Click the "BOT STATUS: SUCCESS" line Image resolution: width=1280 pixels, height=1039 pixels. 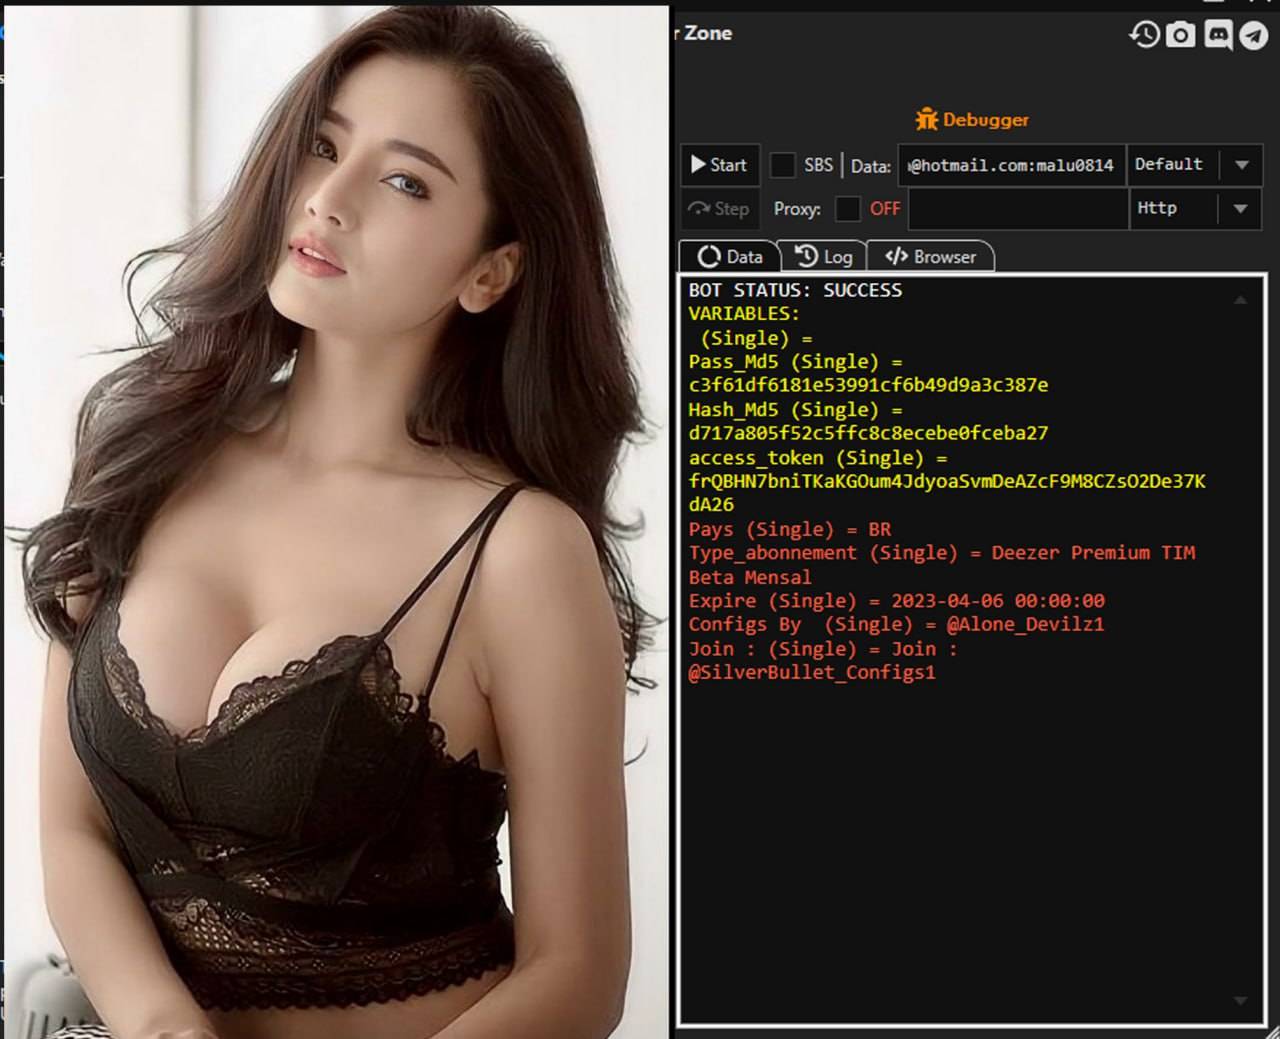tap(795, 290)
